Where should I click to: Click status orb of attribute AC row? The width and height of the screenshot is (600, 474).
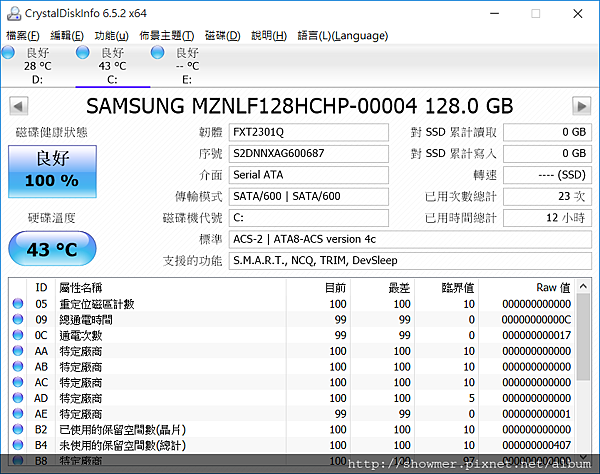pos(18,382)
